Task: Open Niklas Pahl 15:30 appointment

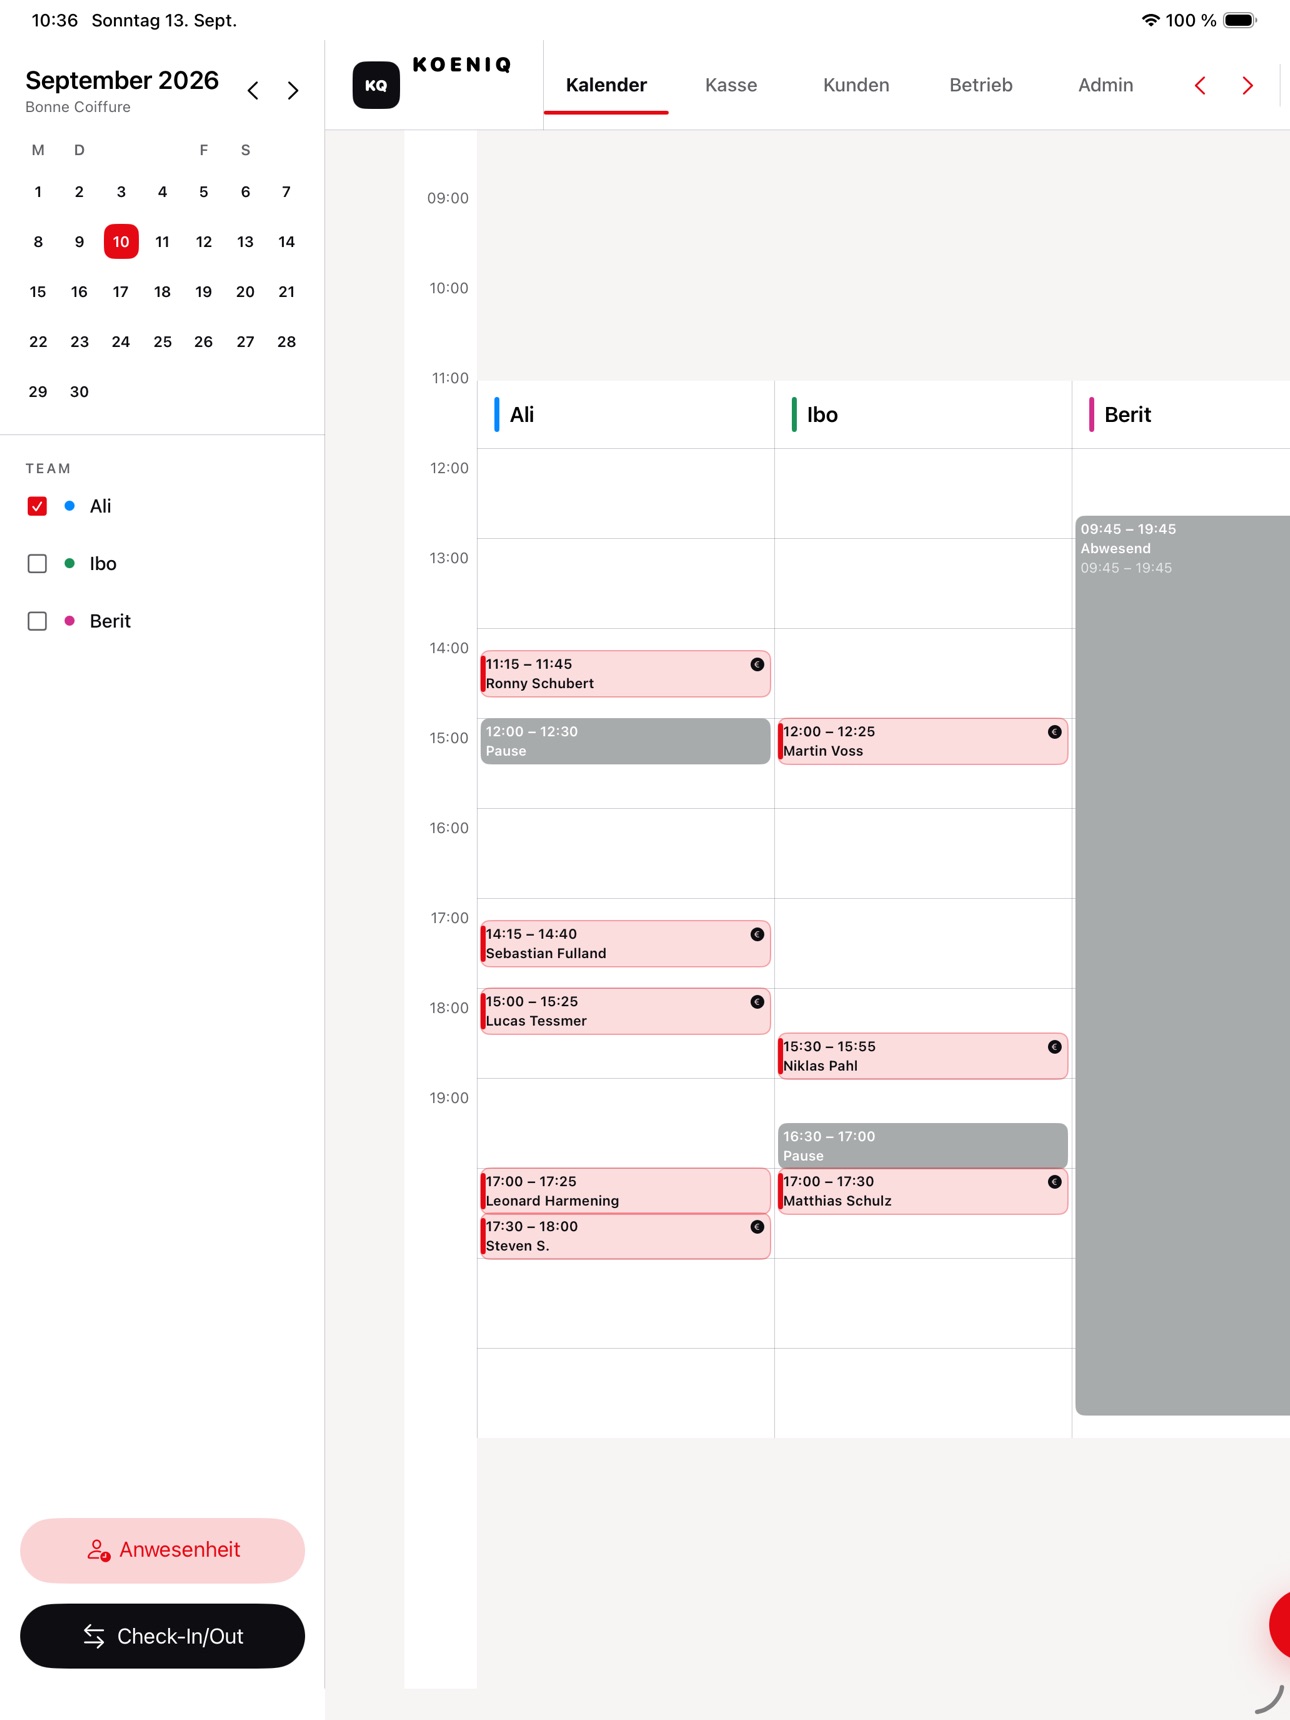Action: click(x=922, y=1056)
